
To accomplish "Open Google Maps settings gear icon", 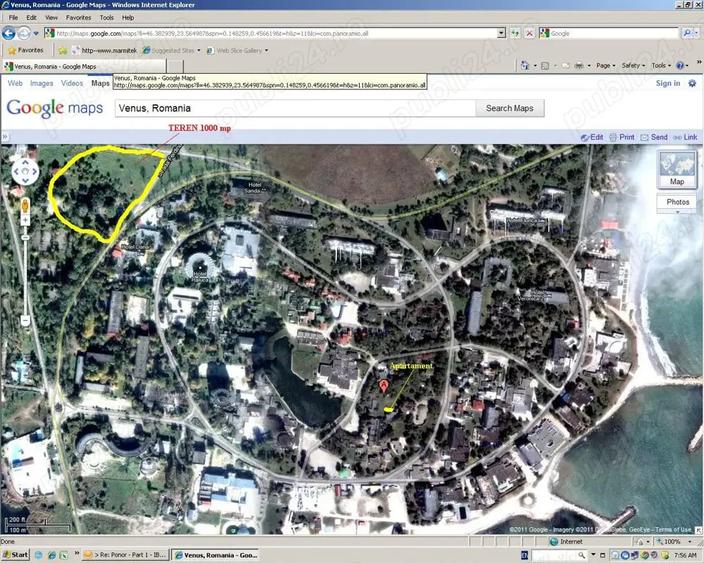I will 692,84.
